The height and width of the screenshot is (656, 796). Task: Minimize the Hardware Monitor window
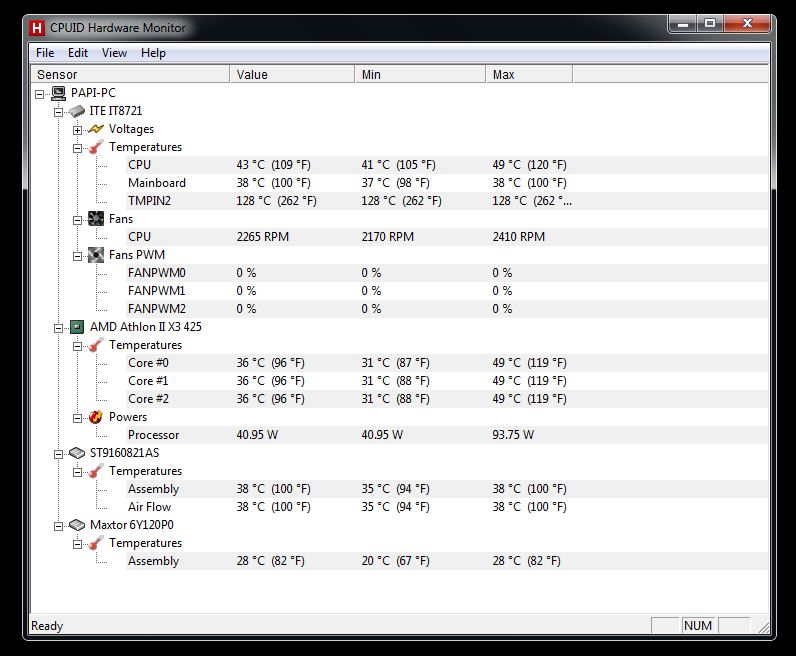point(683,23)
